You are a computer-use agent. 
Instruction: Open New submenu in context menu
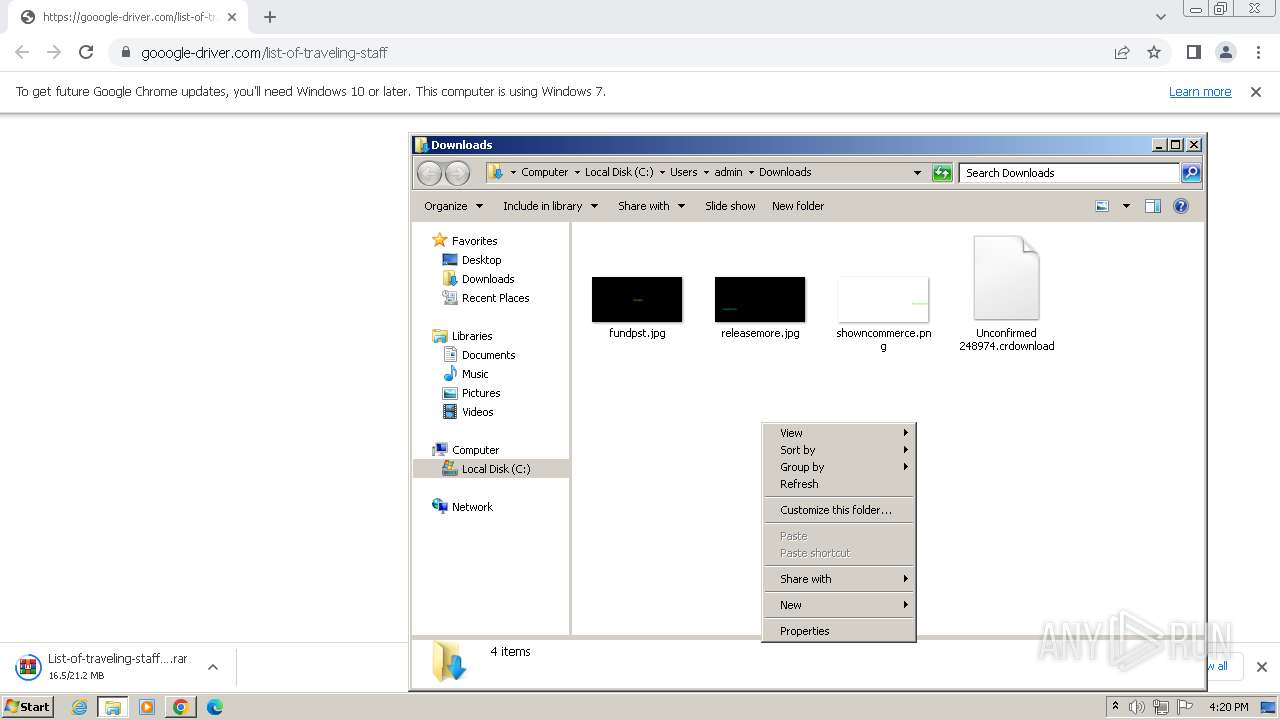click(x=839, y=605)
